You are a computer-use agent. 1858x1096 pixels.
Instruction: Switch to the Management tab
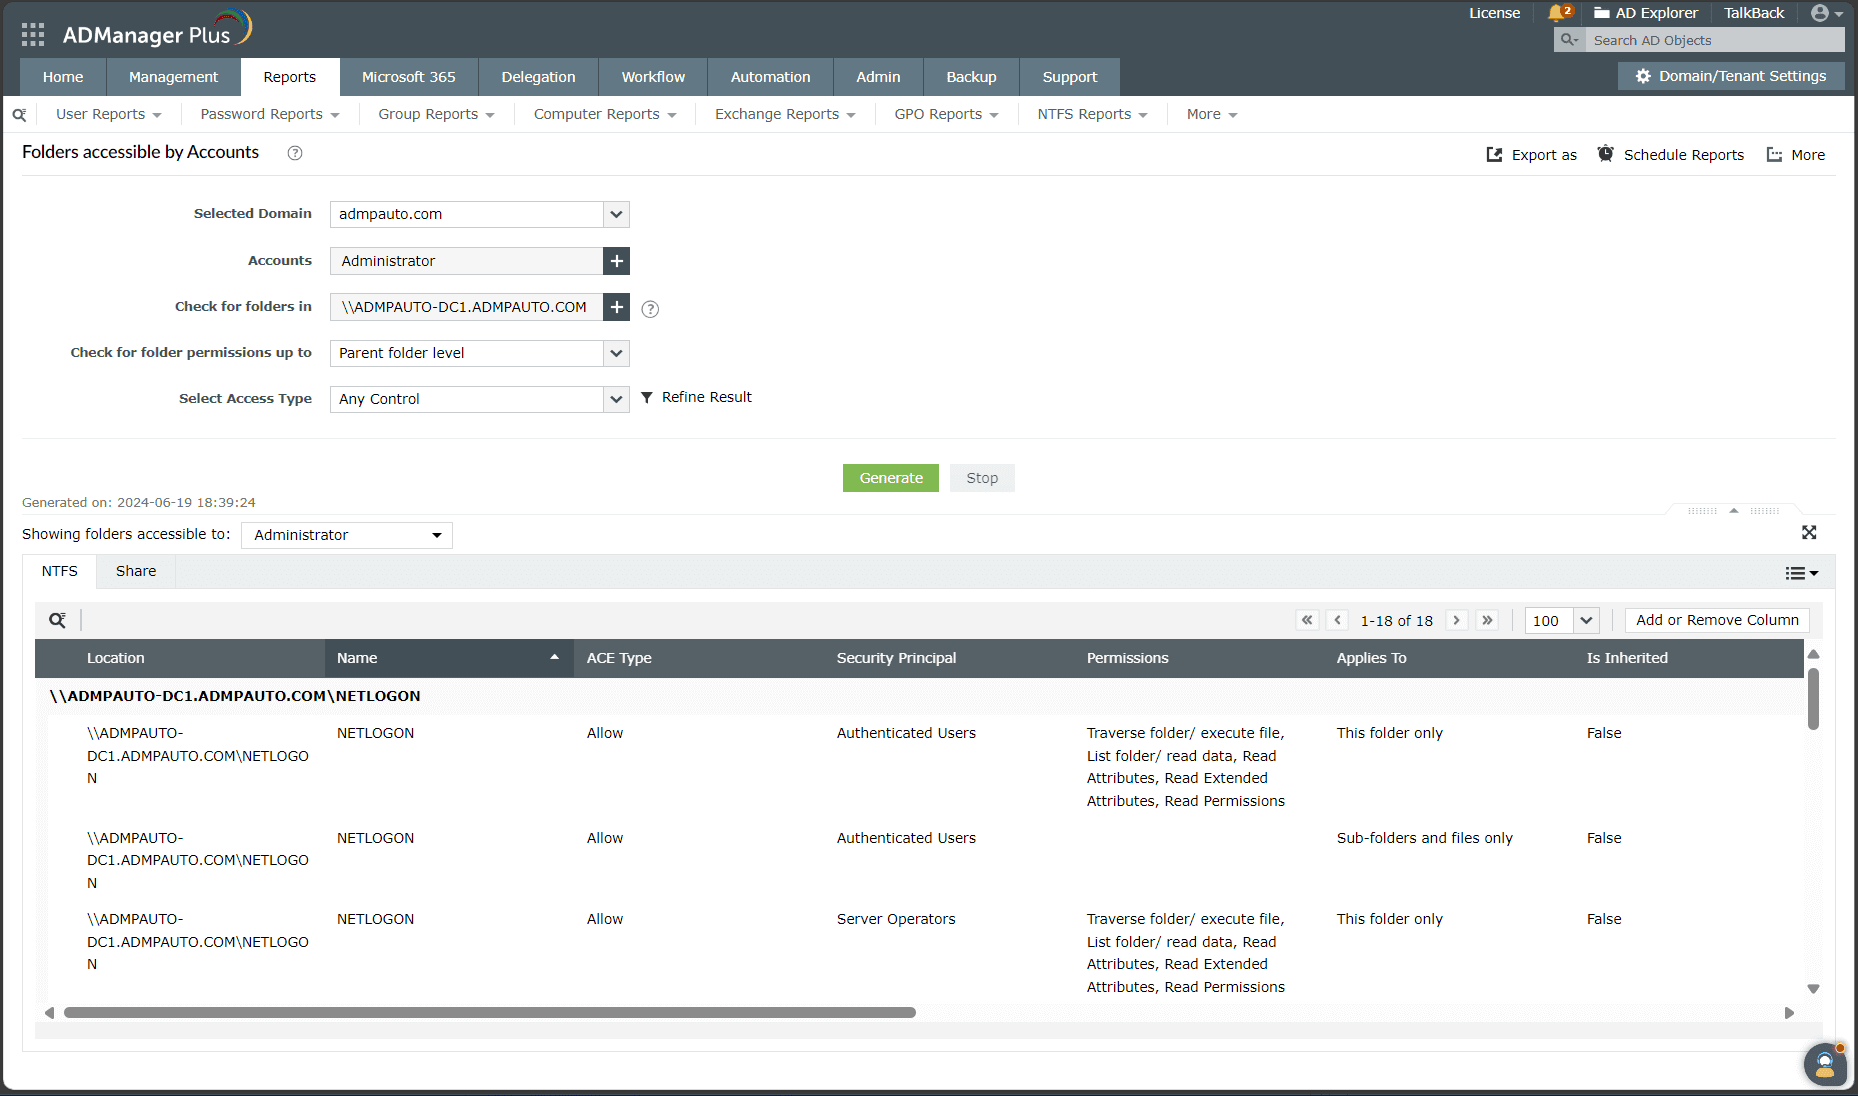click(173, 77)
